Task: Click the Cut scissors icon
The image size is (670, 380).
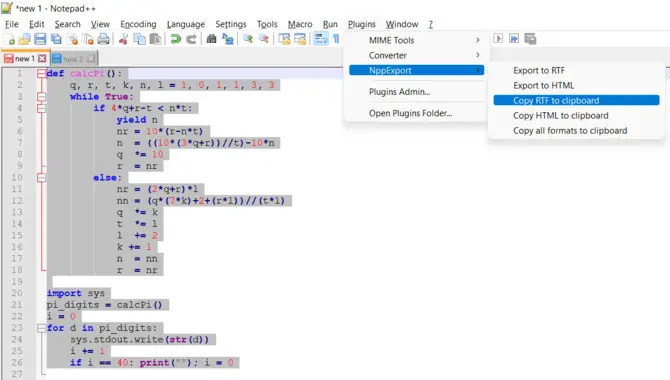Action: click(123, 39)
